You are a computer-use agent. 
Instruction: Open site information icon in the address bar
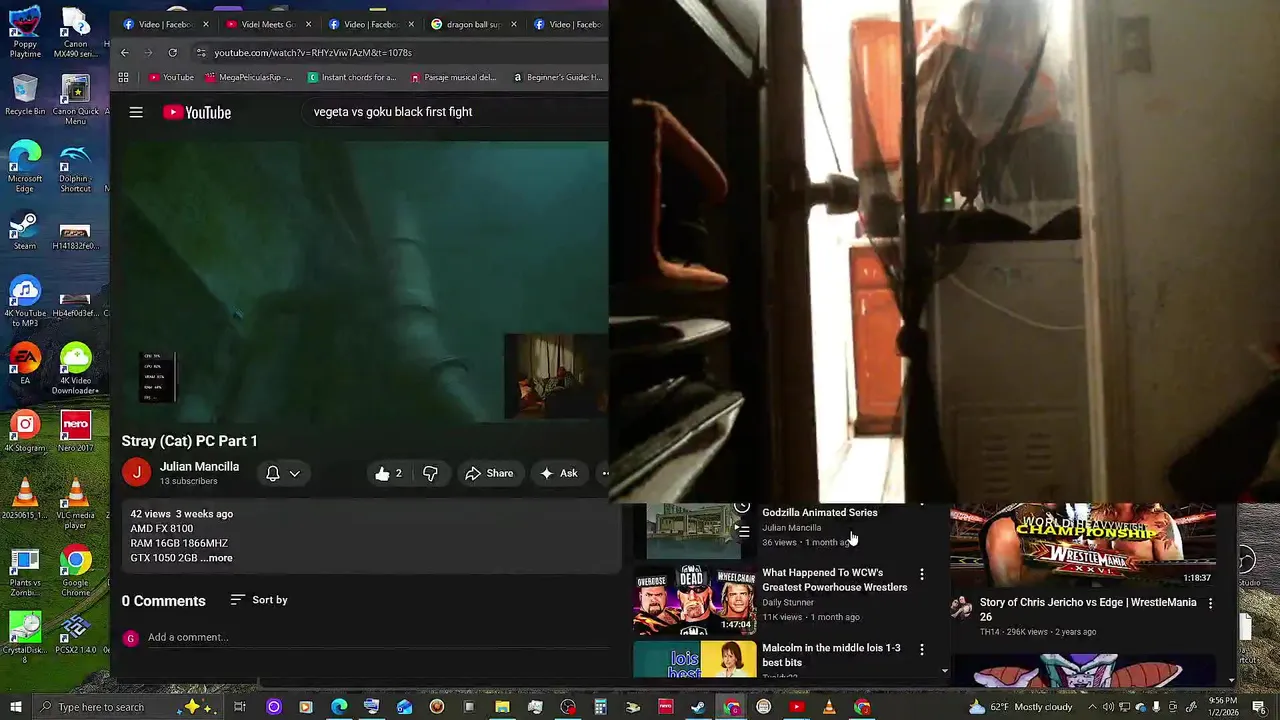[201, 52]
